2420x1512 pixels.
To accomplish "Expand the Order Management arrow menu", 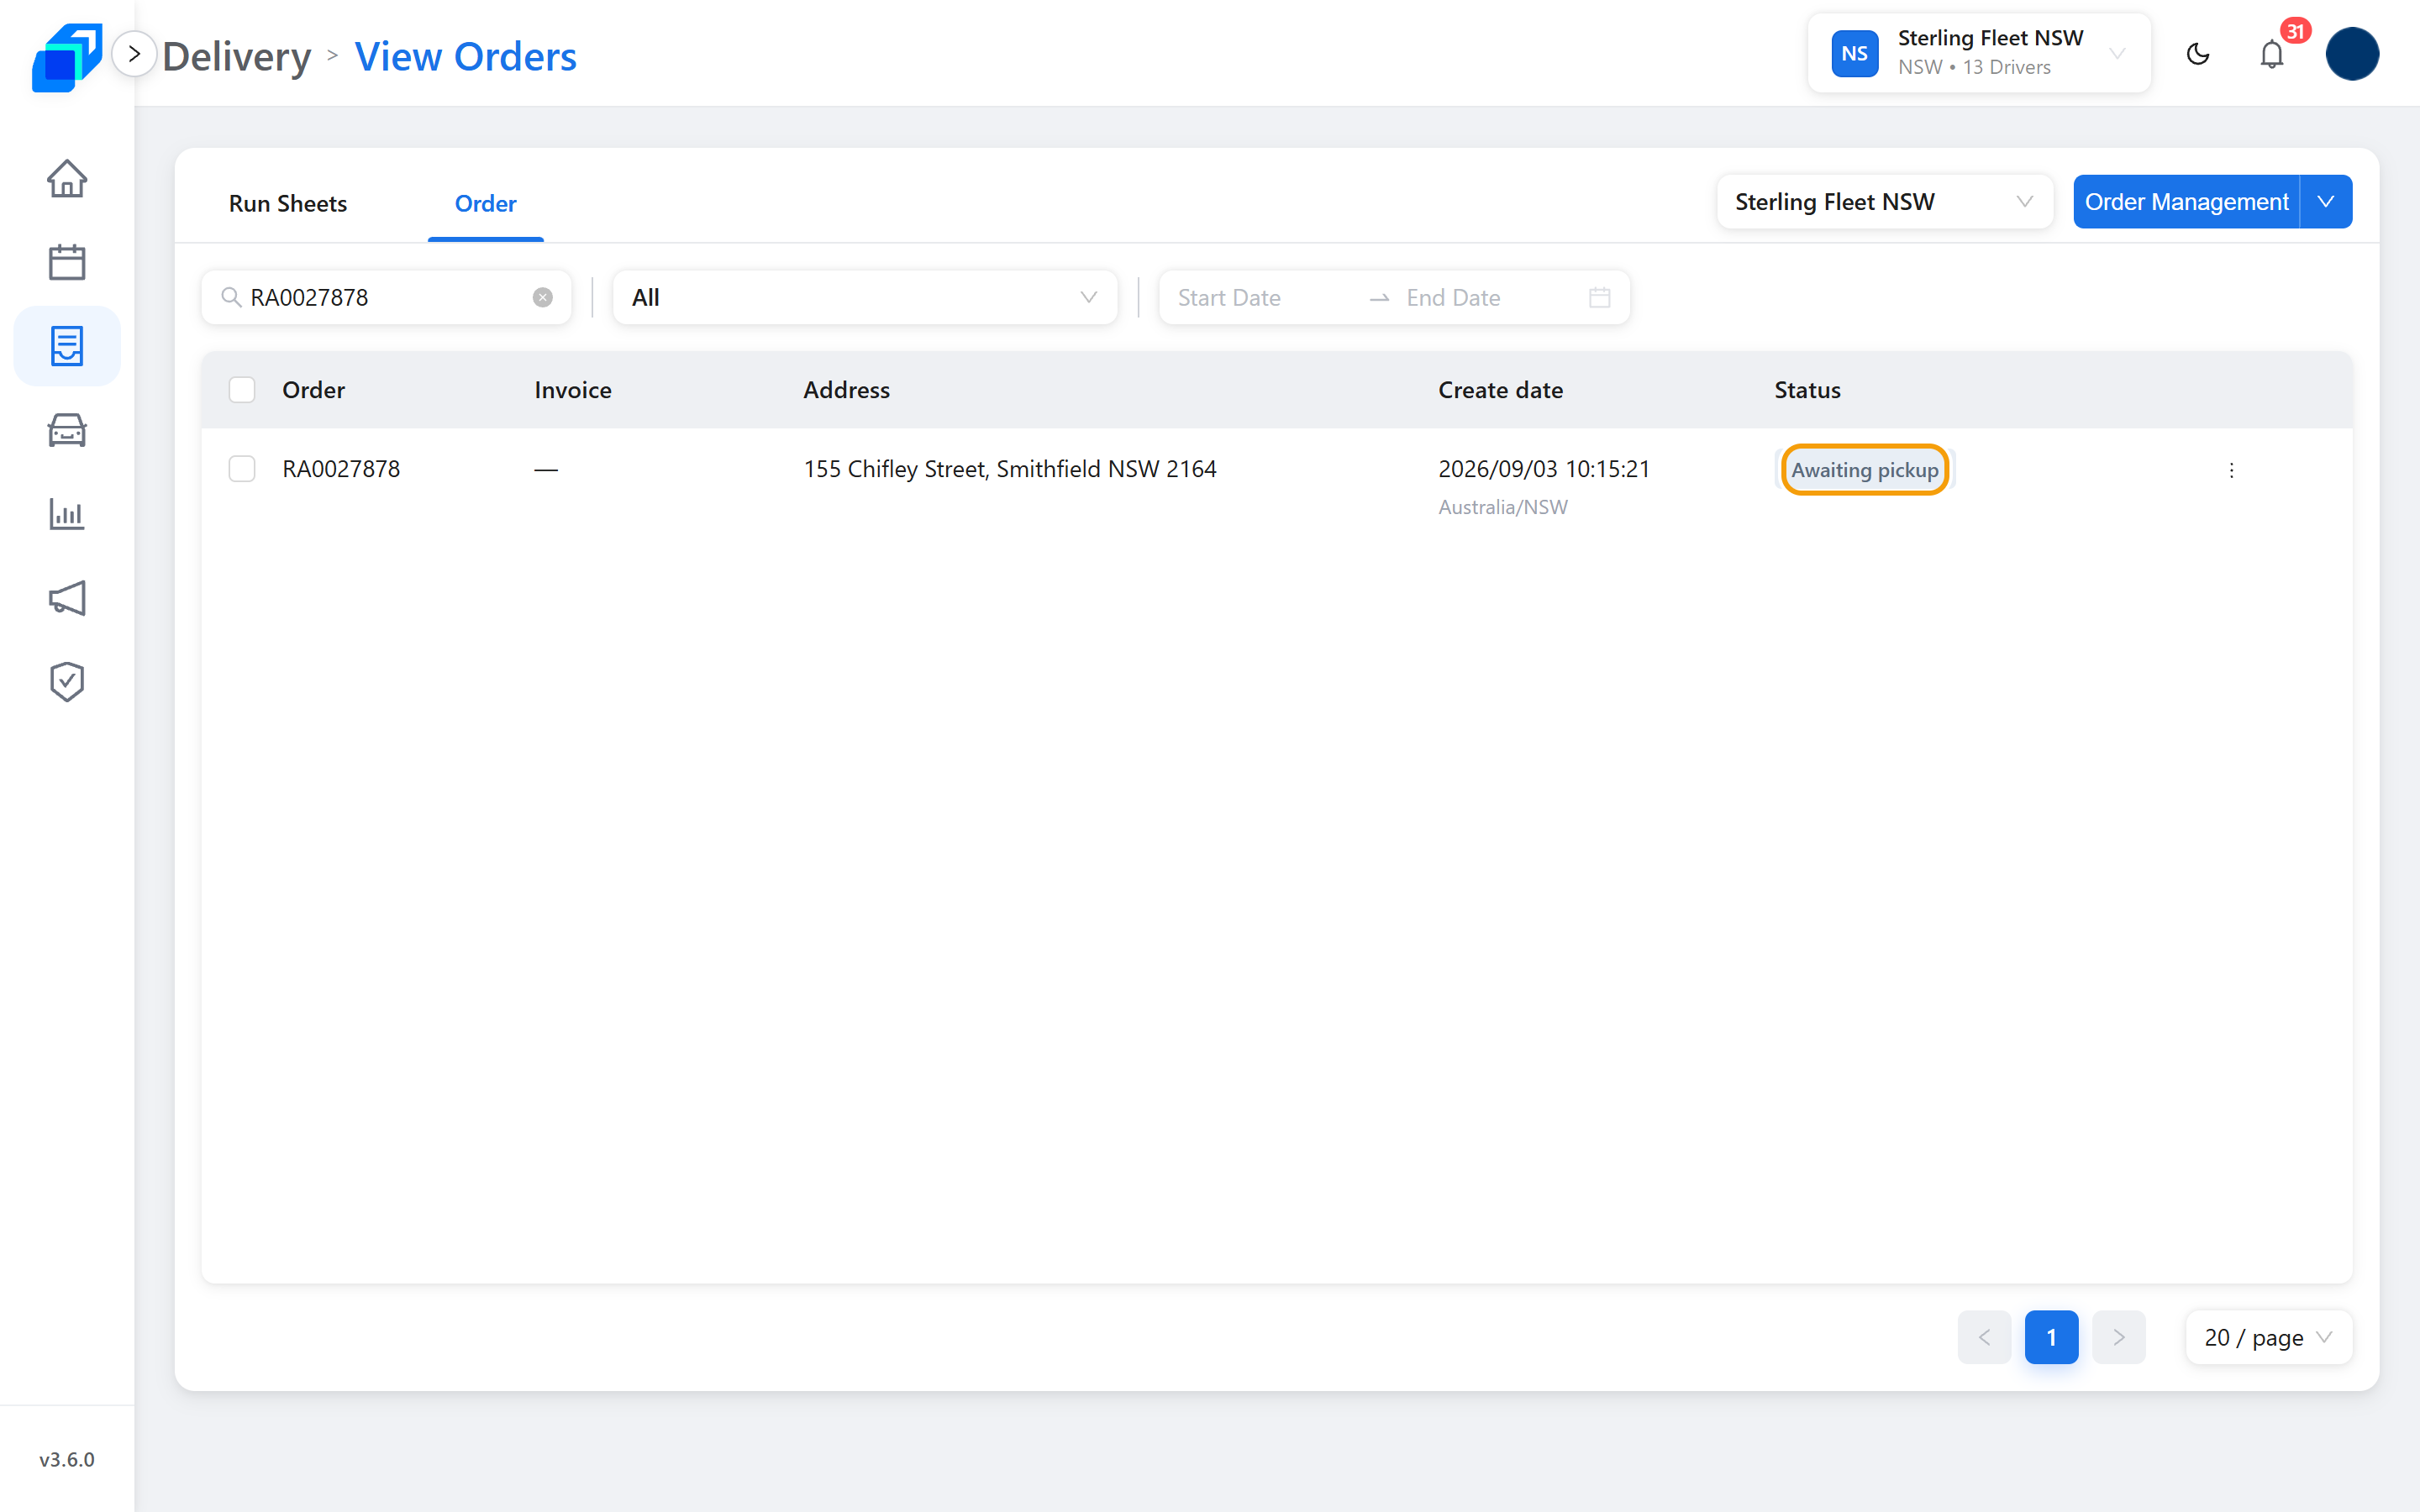I will pyautogui.click(x=2326, y=202).
